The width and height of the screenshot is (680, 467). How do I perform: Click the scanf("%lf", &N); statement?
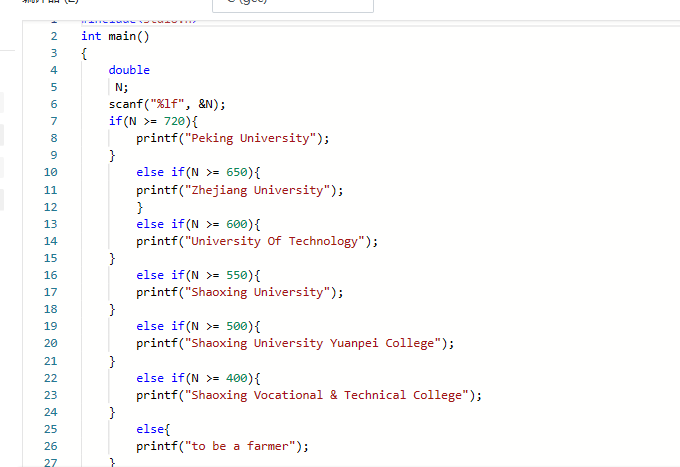coord(167,105)
